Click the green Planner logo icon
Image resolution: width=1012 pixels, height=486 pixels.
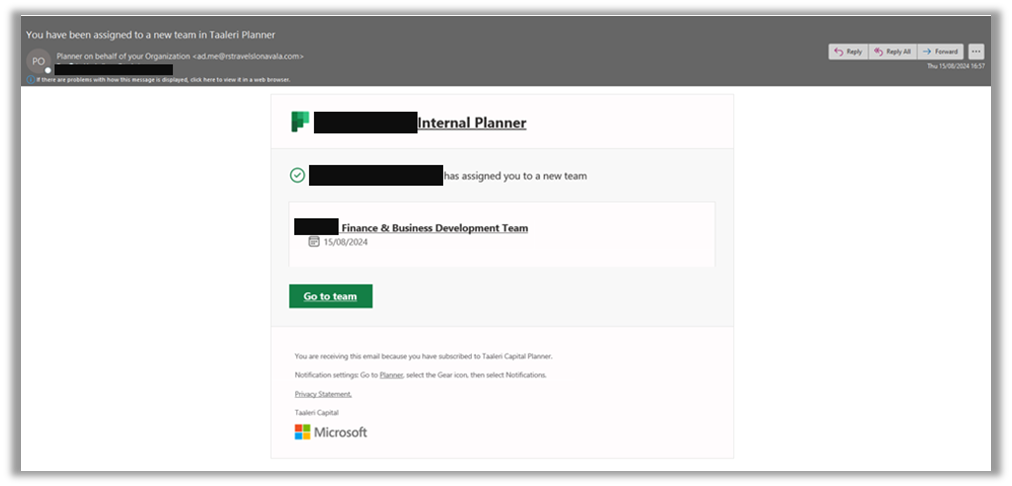[299, 122]
